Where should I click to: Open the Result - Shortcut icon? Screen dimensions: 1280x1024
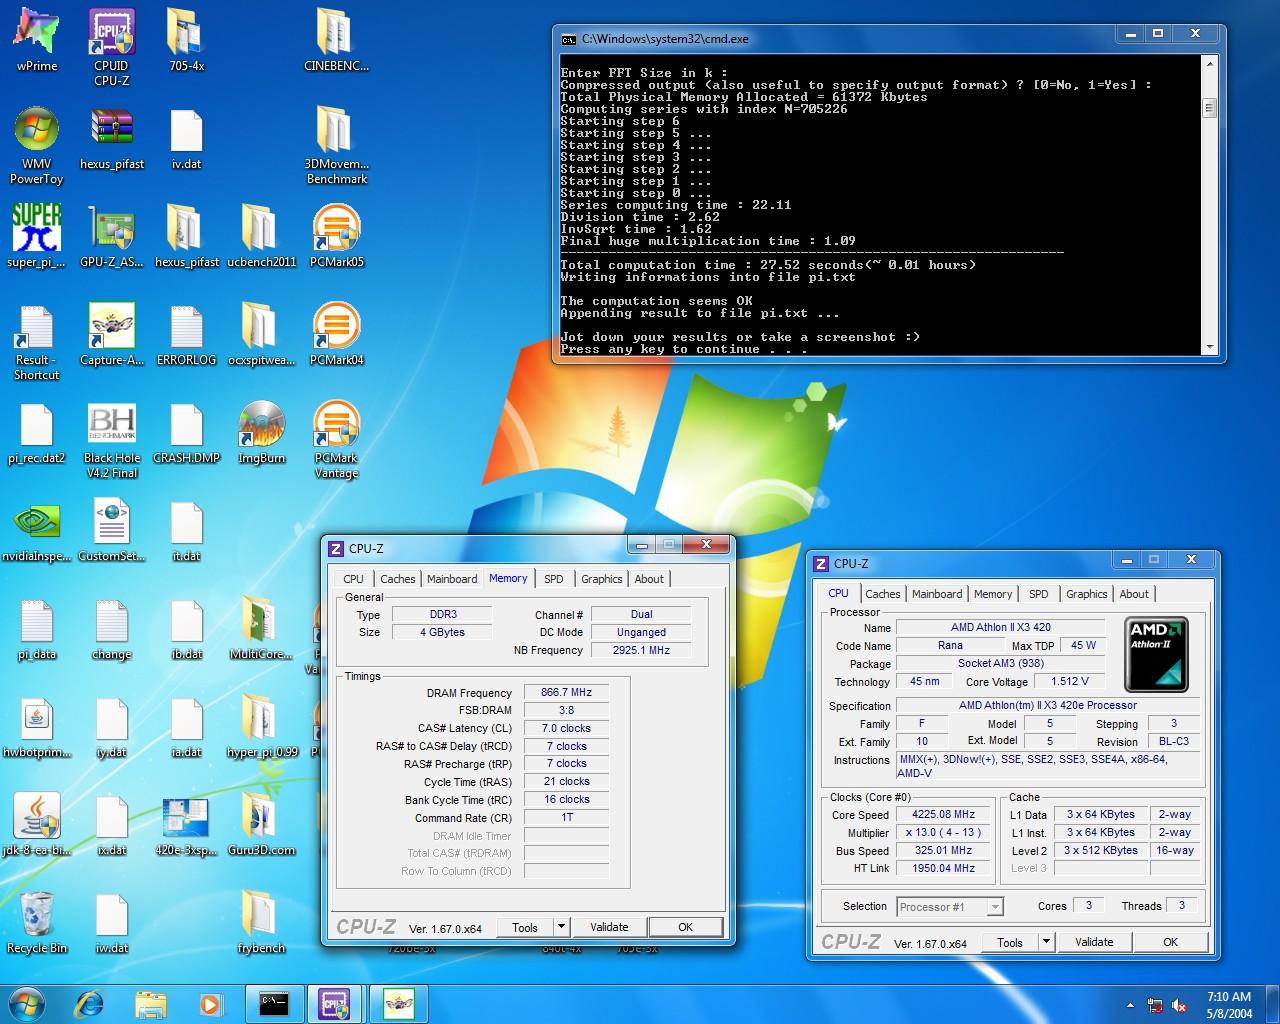point(37,341)
